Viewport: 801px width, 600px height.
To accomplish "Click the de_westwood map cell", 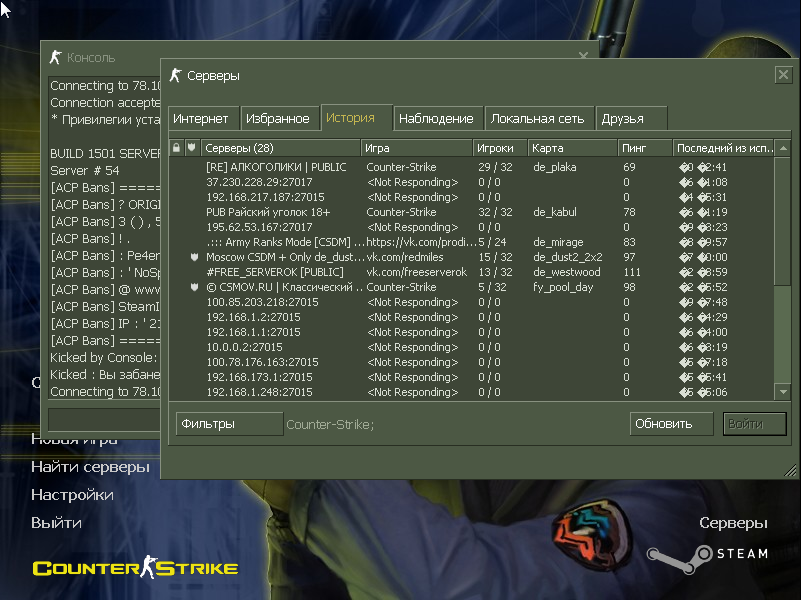I will tap(567, 273).
